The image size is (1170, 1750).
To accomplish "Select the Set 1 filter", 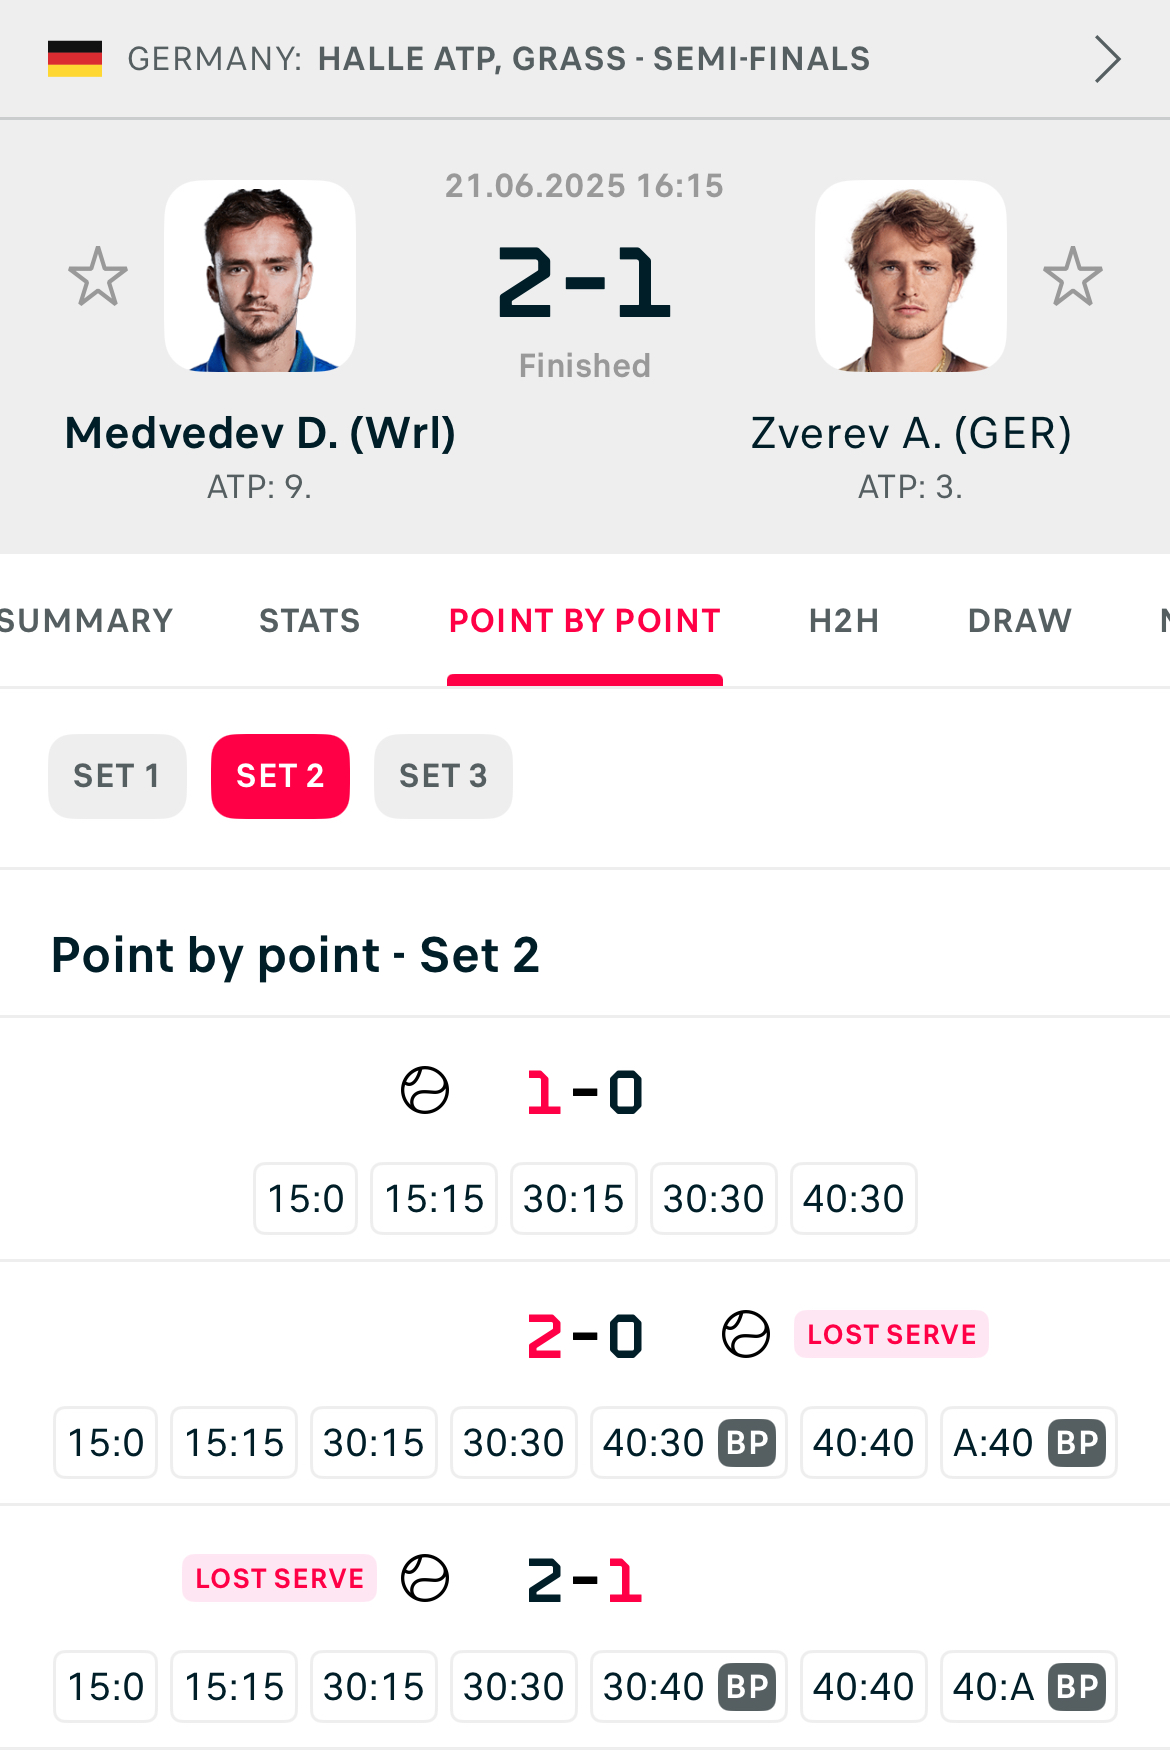I will pyautogui.click(x=117, y=776).
